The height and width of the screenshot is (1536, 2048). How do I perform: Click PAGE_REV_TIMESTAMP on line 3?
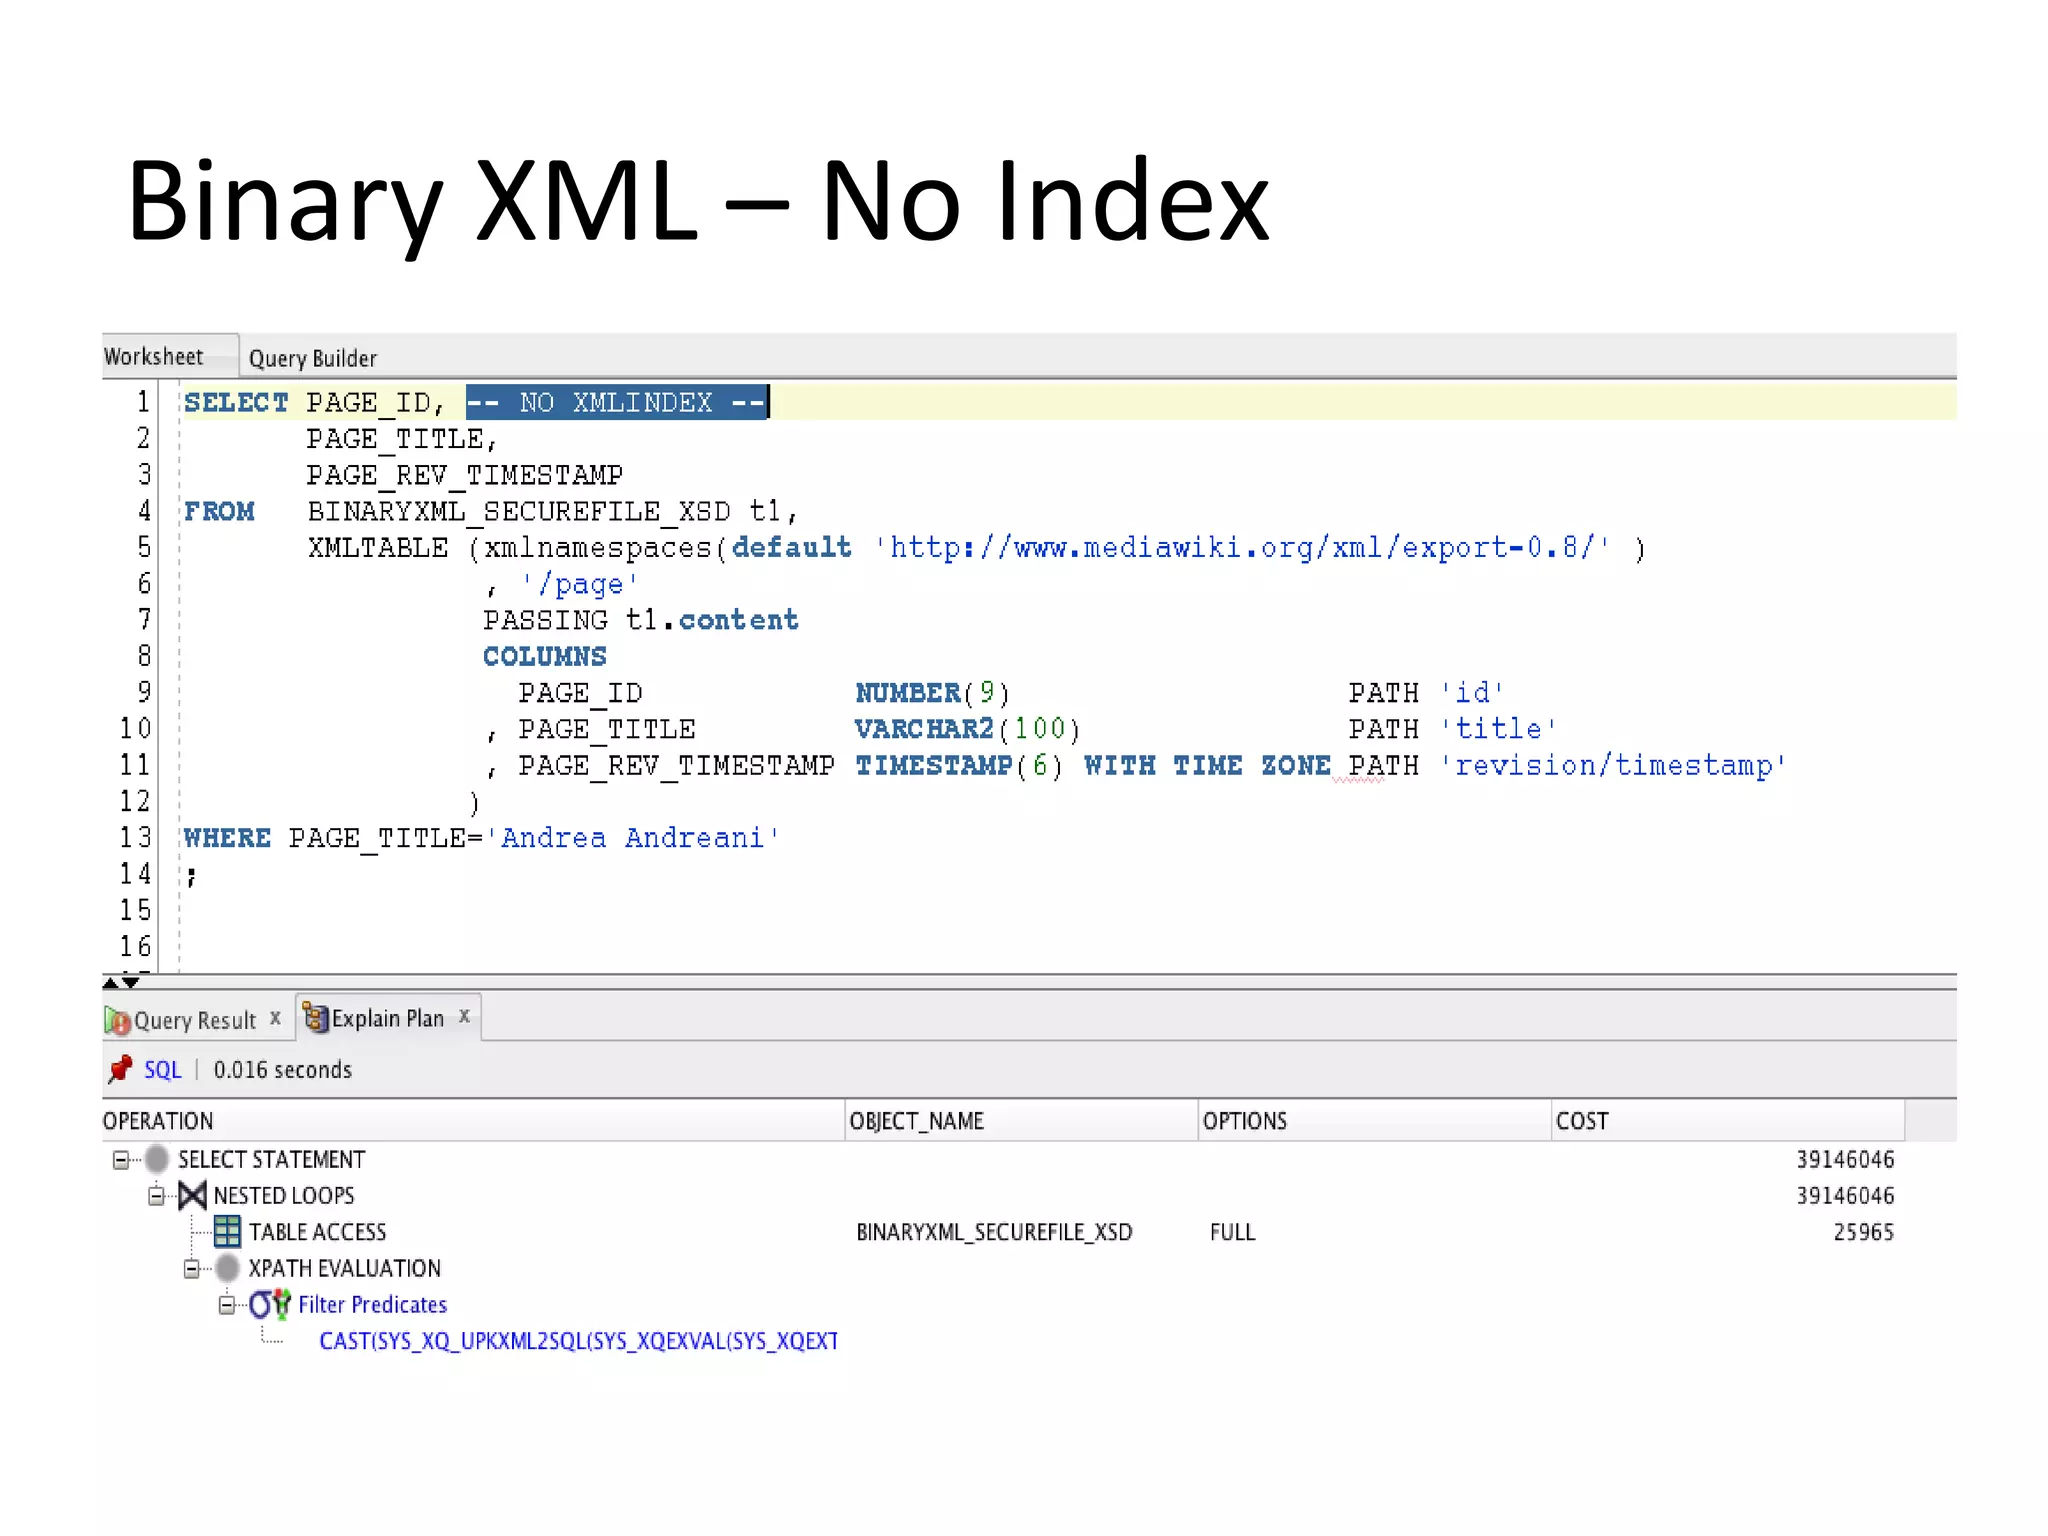(x=465, y=476)
